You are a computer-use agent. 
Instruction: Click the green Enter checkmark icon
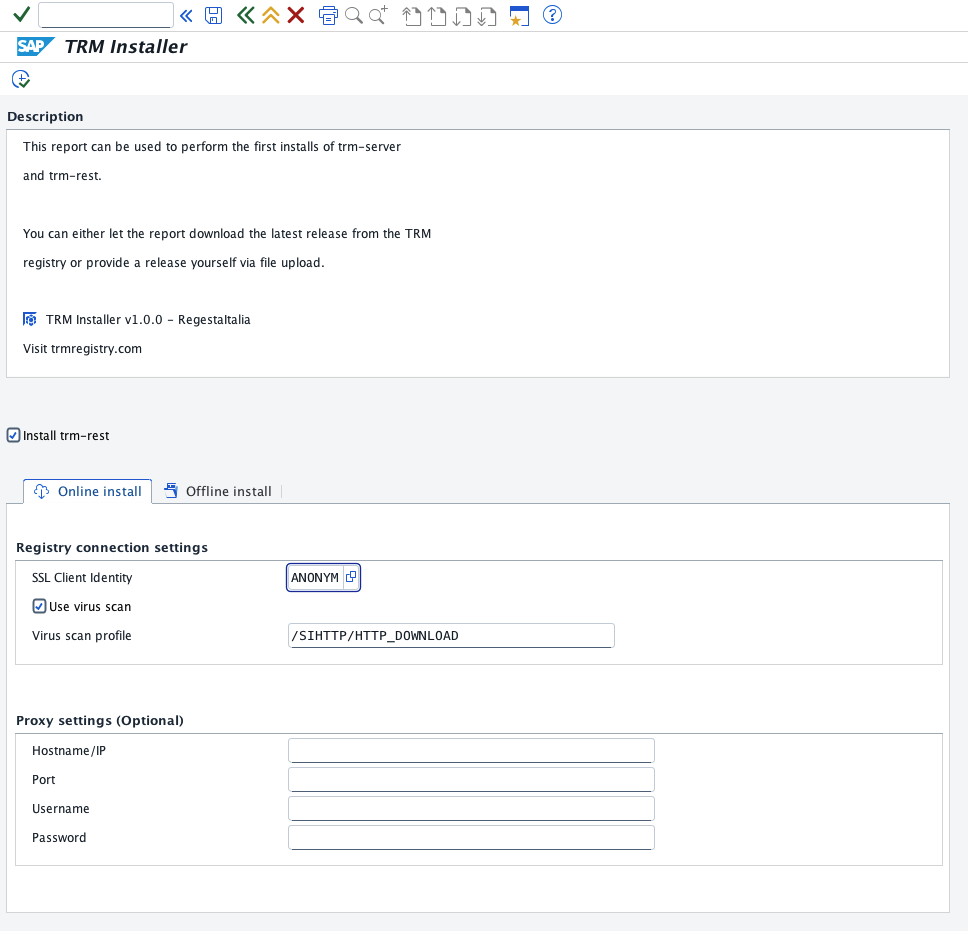click(x=21, y=15)
